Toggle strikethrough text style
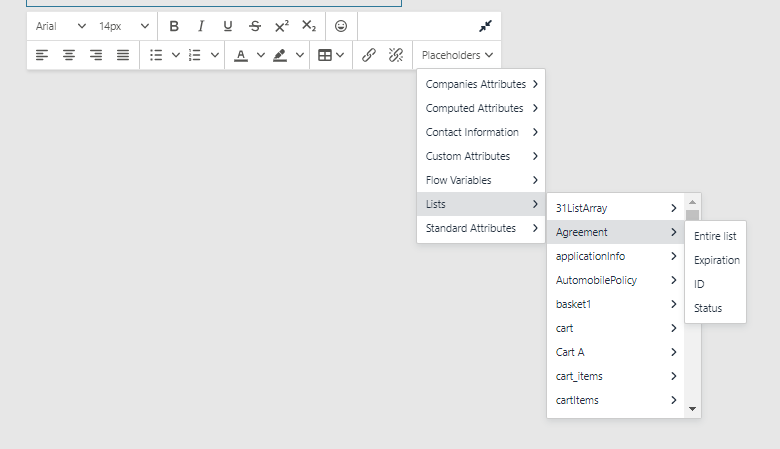Screen dimensions: 780x449 (x=254, y=26)
